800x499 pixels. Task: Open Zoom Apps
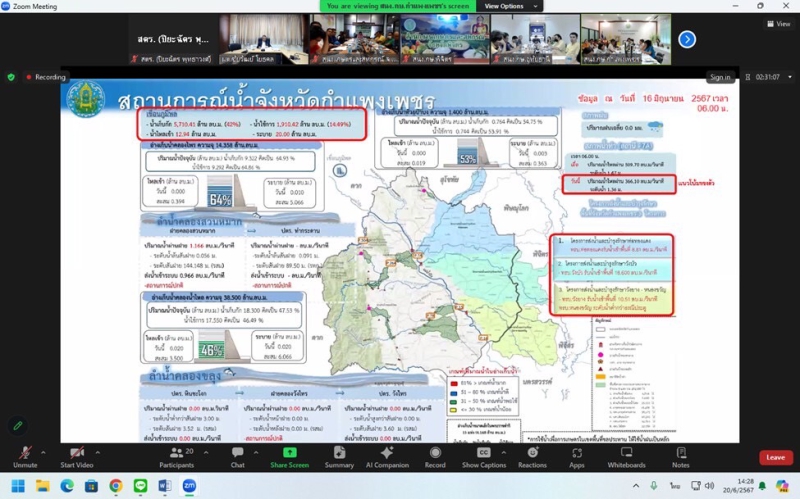577,455
